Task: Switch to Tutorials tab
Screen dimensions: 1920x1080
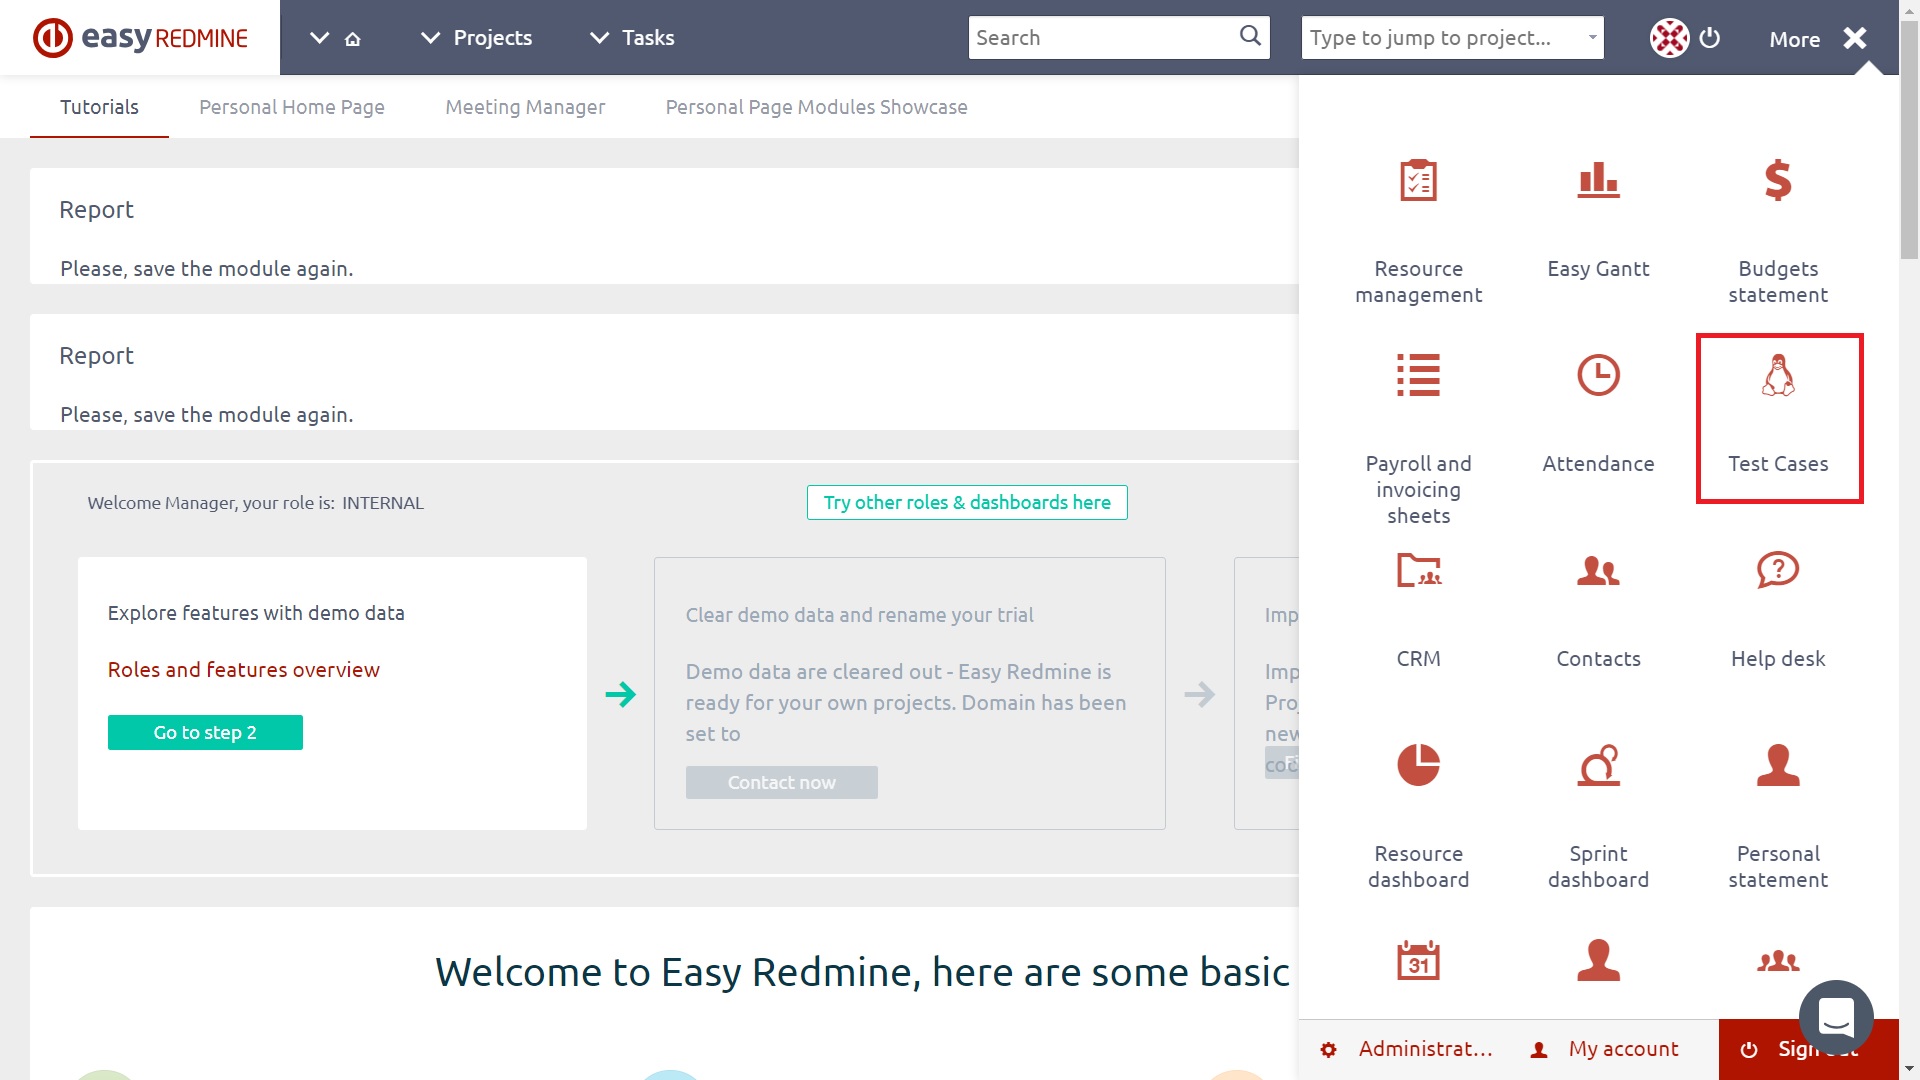Action: click(x=99, y=107)
